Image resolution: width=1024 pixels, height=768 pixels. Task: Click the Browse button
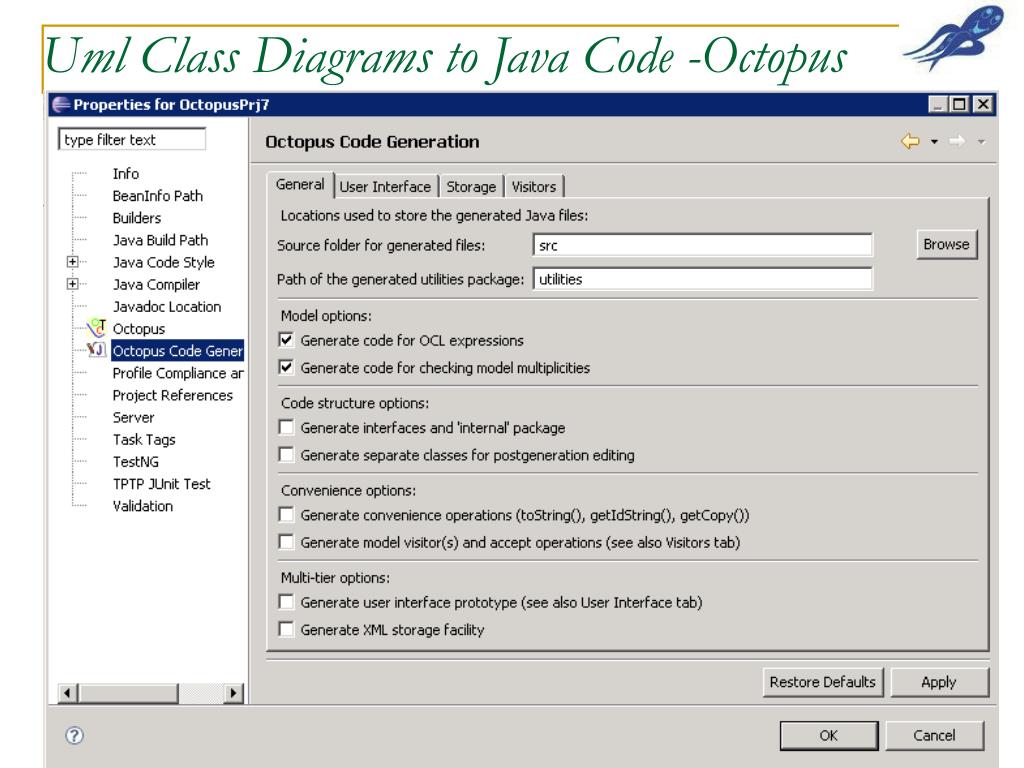946,244
